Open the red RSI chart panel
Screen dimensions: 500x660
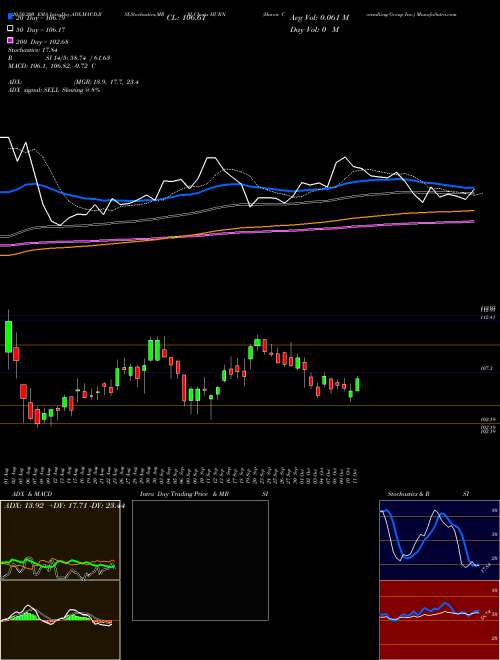439,620
